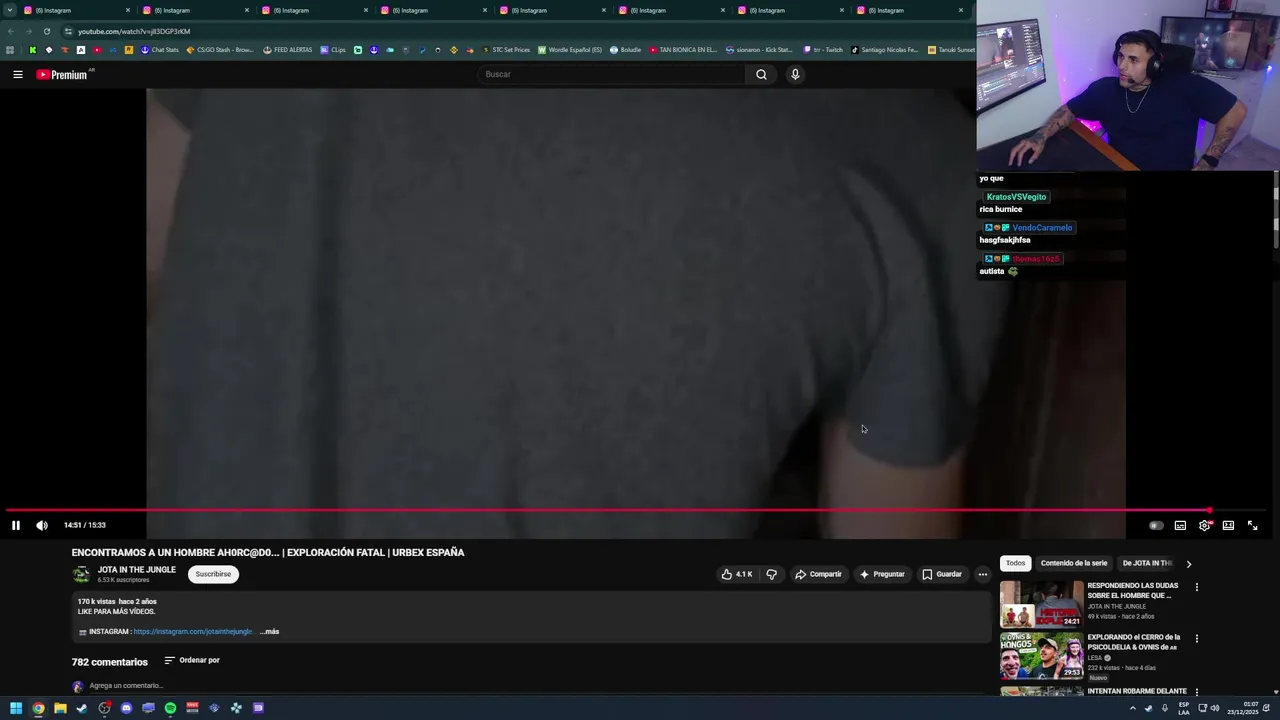1280x720 pixels.
Task: Pause the YouTube video
Action: [16, 525]
